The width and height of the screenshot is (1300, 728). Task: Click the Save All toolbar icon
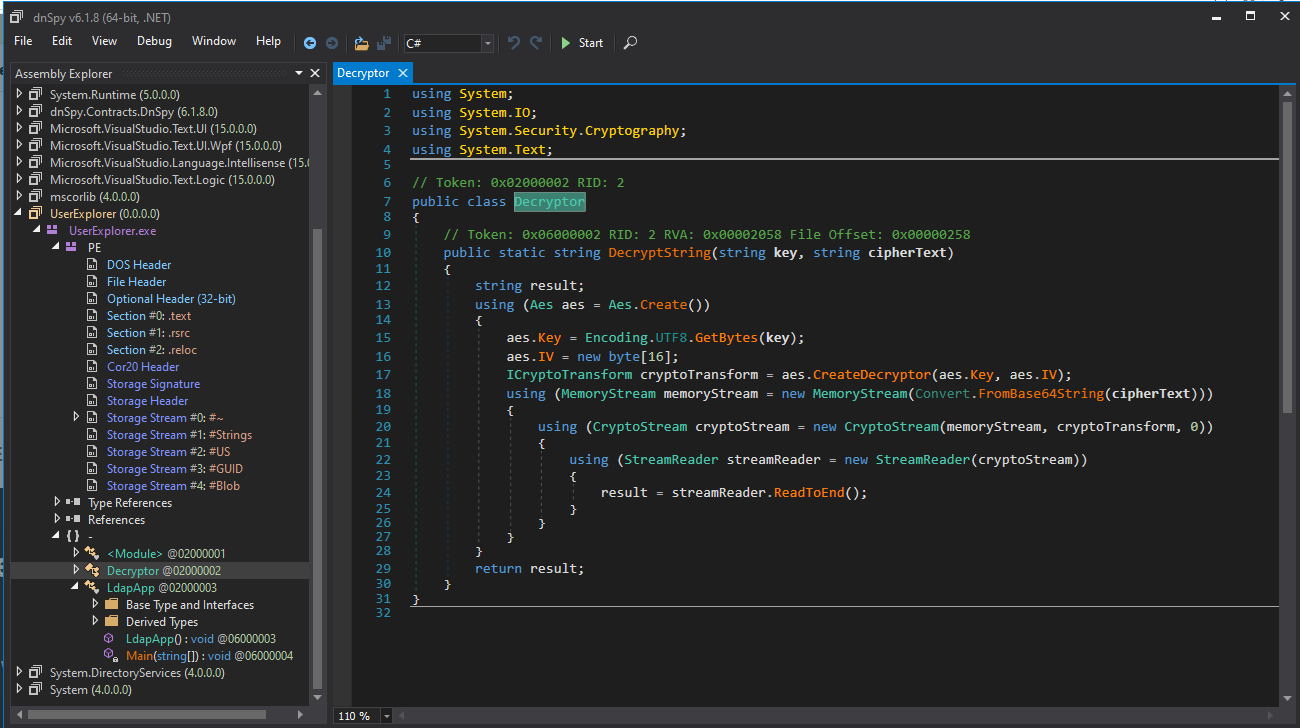[384, 43]
